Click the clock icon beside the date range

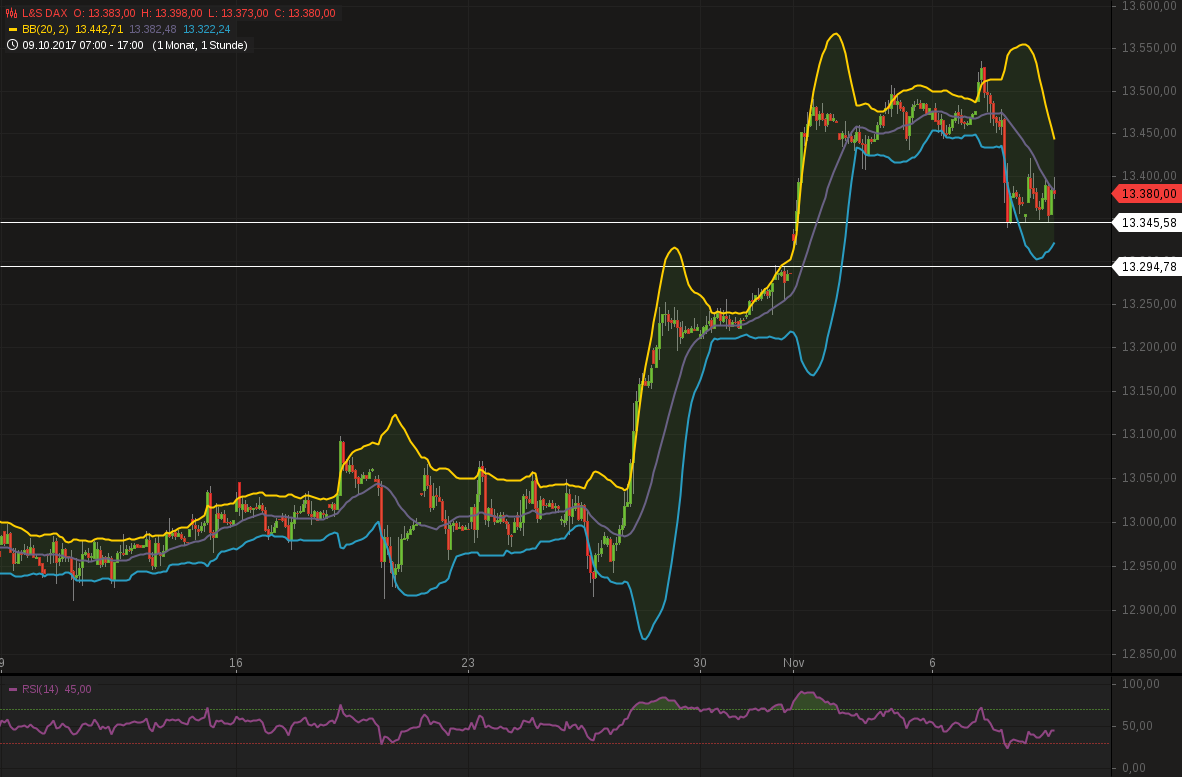click(12, 45)
